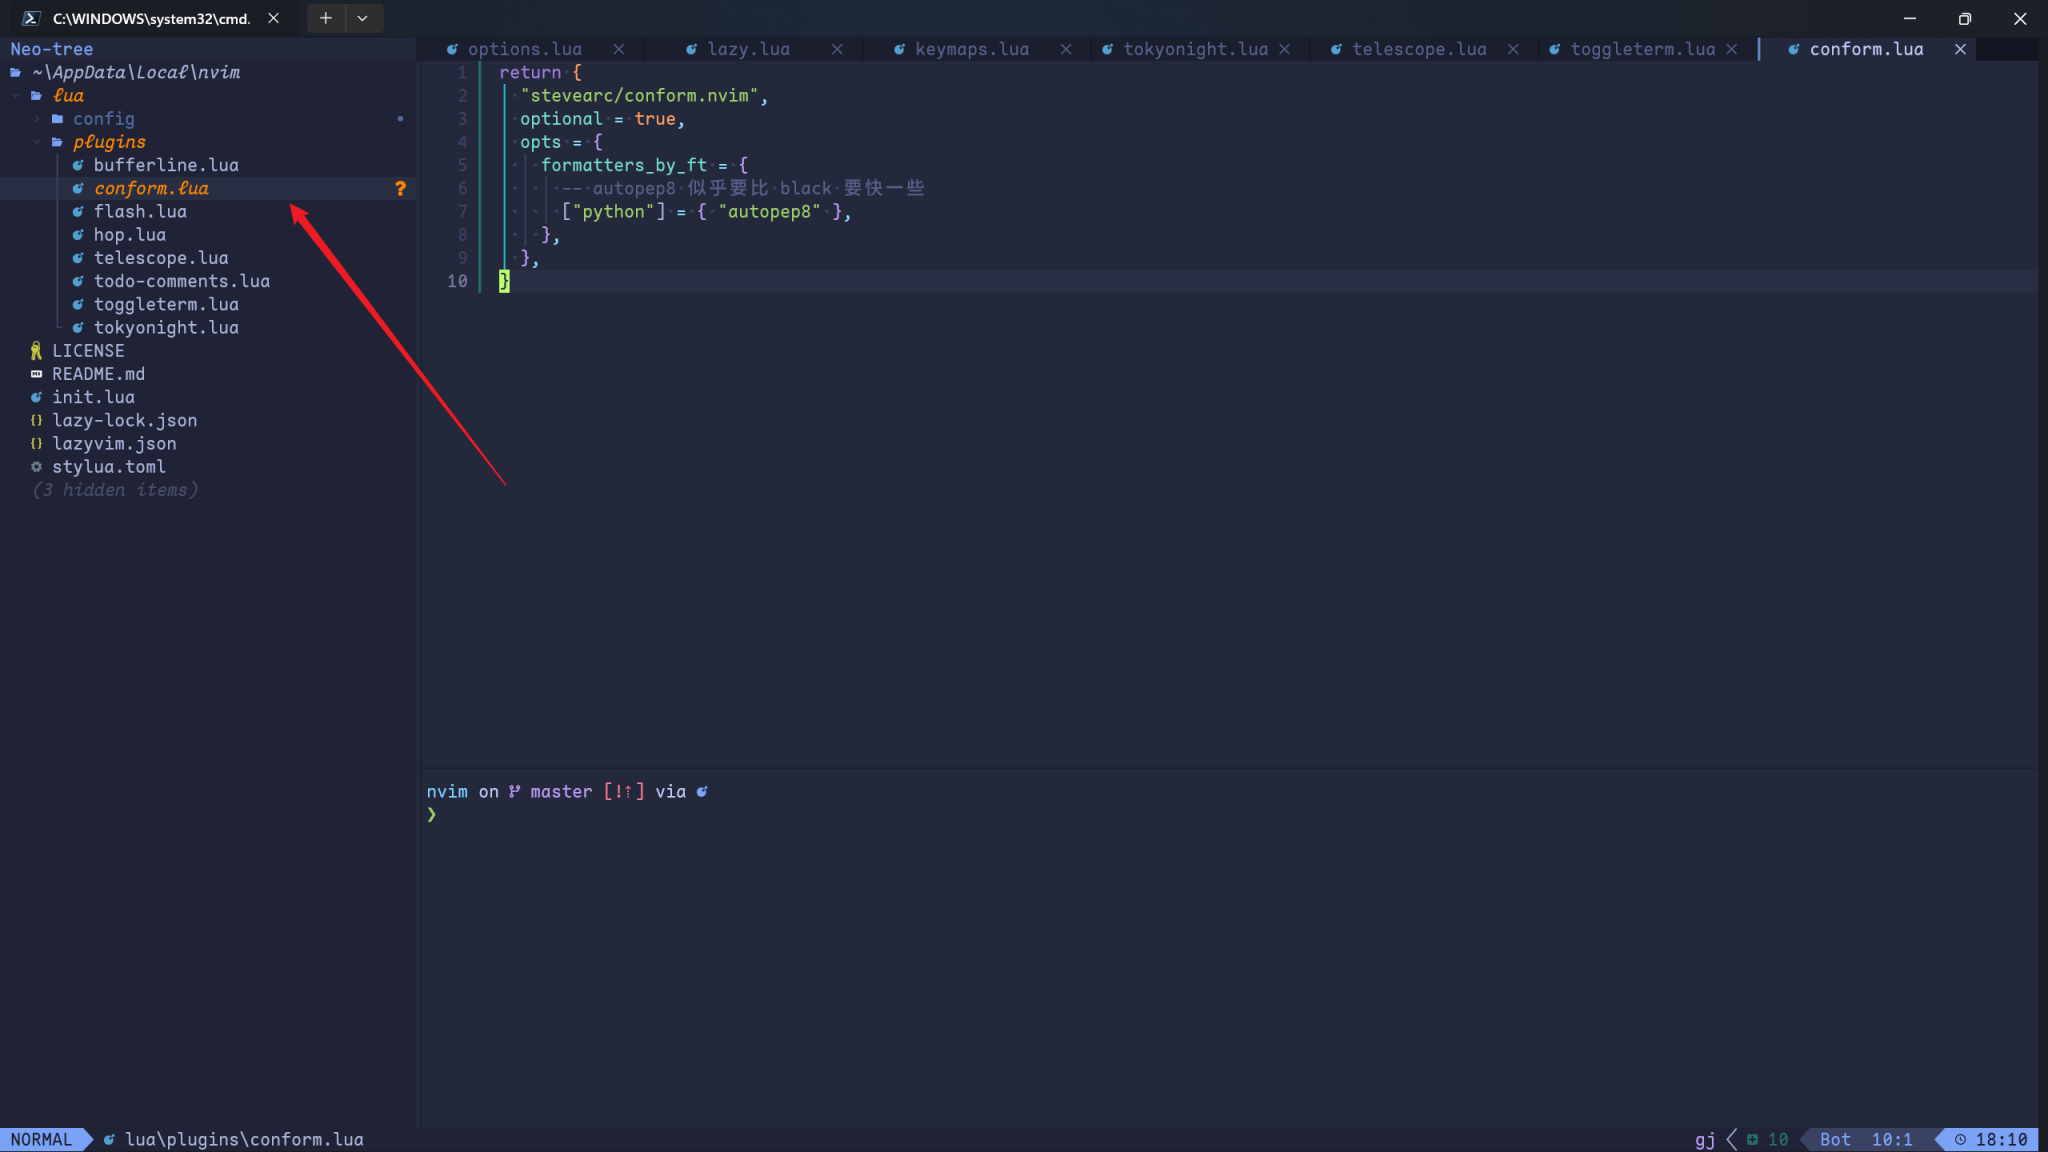Click the JSON braces icon beside lazy-lock.json

(x=37, y=420)
